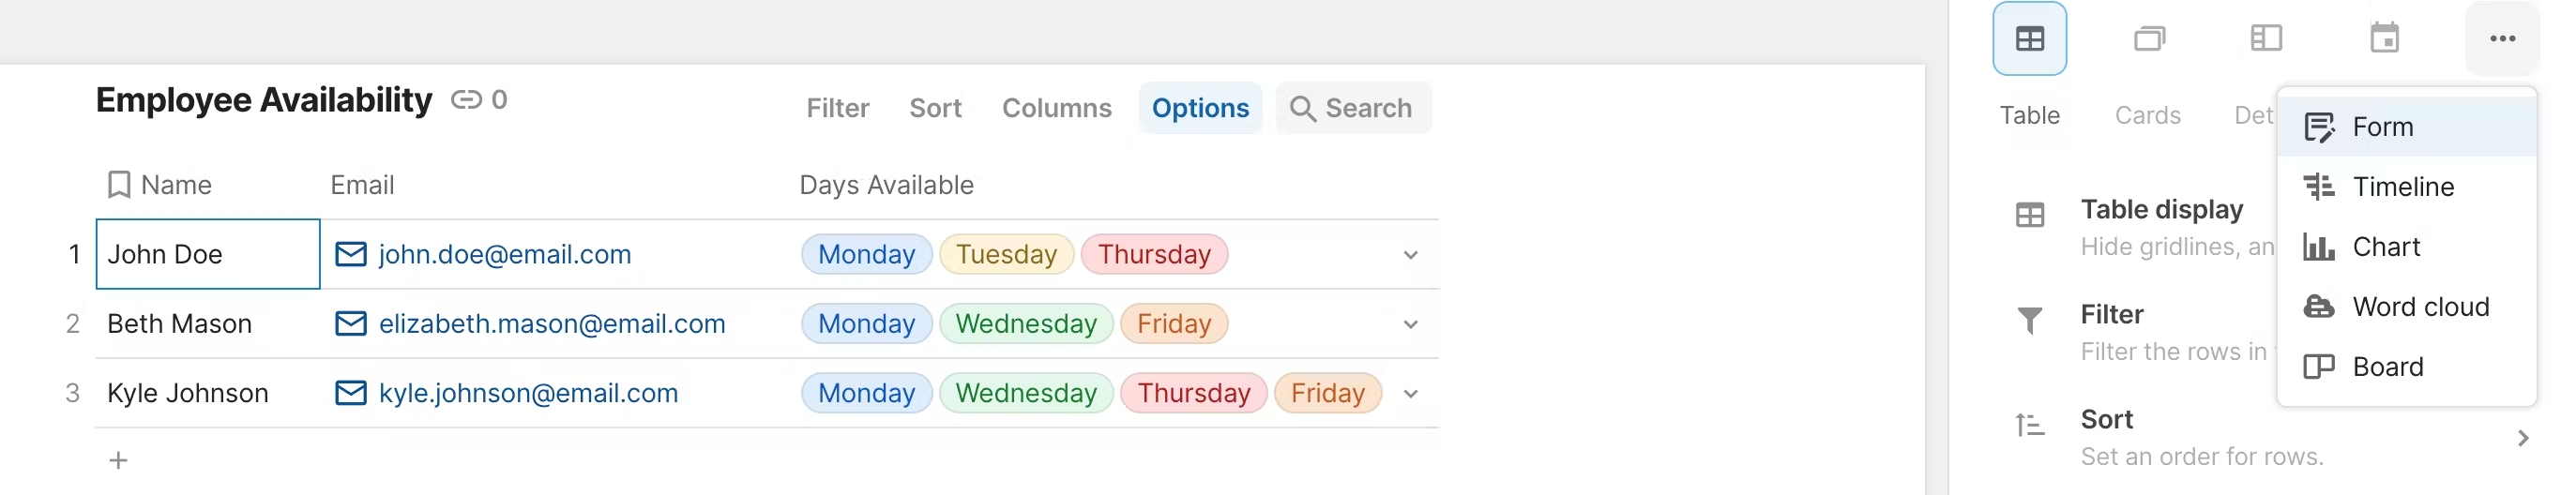Switch to Detail layout icon
The image size is (2576, 495).
pyautogui.click(x=2265, y=39)
